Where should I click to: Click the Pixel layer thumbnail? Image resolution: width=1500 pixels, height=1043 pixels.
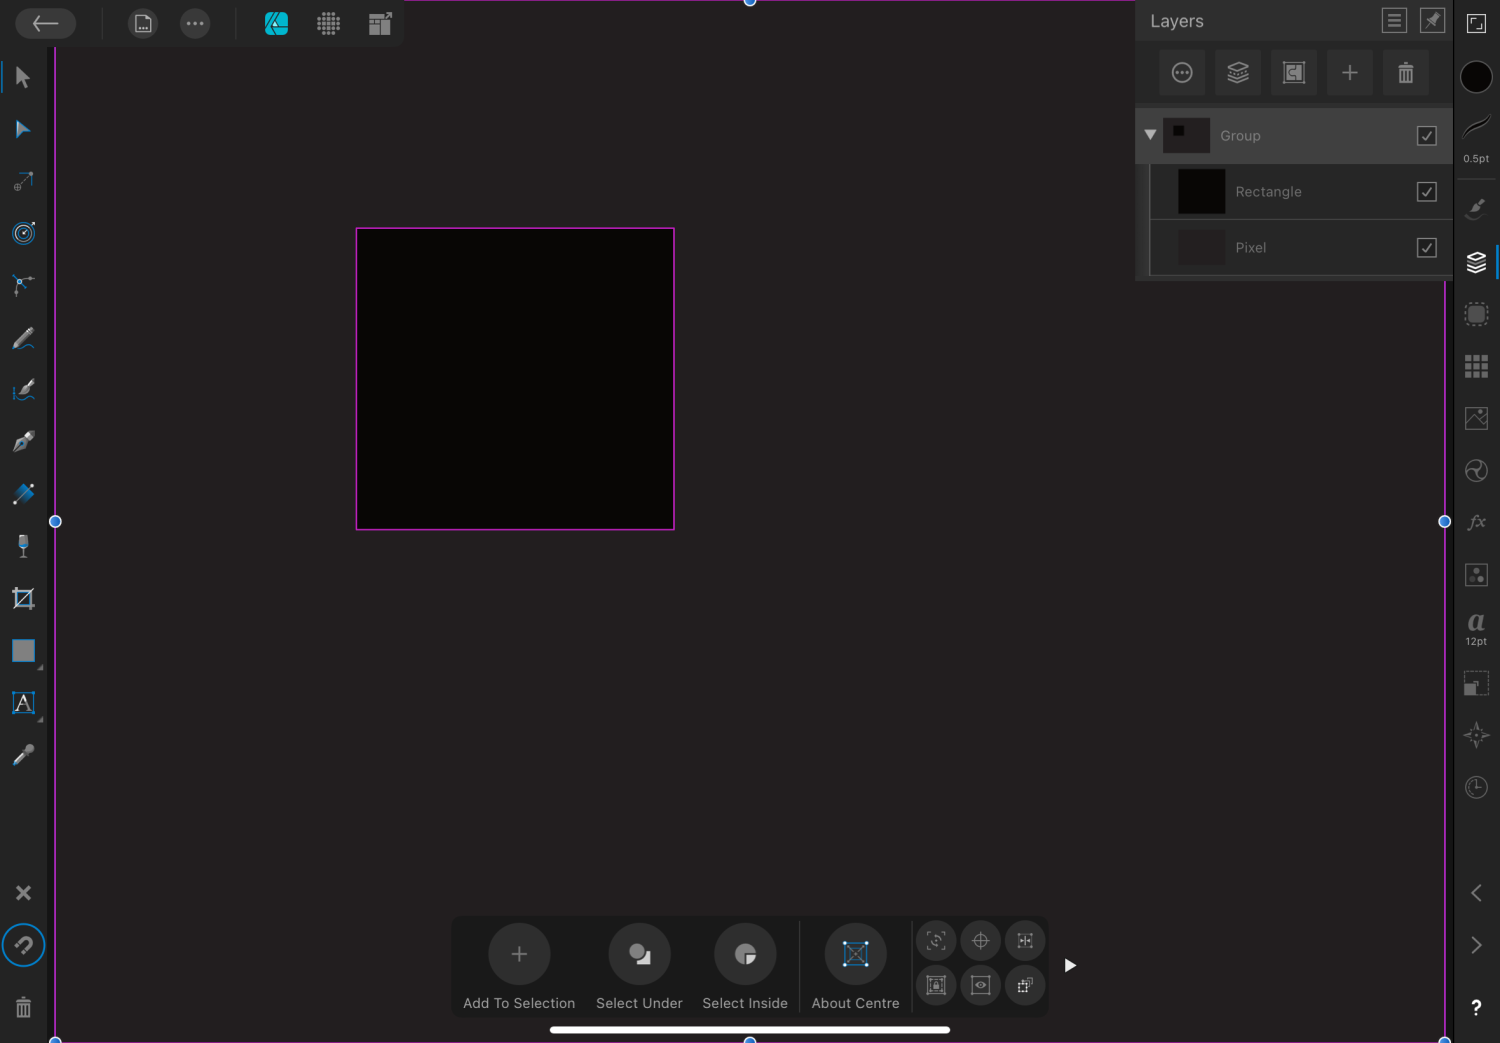(1202, 247)
